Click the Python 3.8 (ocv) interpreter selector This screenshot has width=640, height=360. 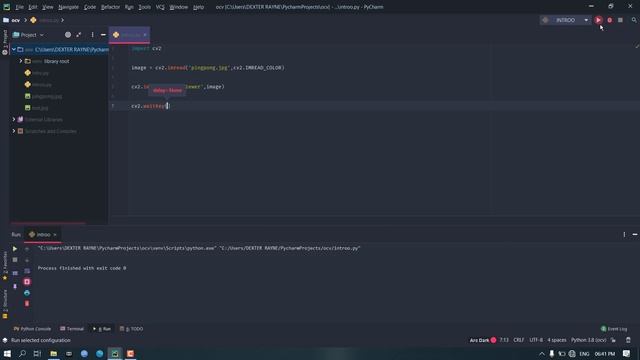(589, 340)
